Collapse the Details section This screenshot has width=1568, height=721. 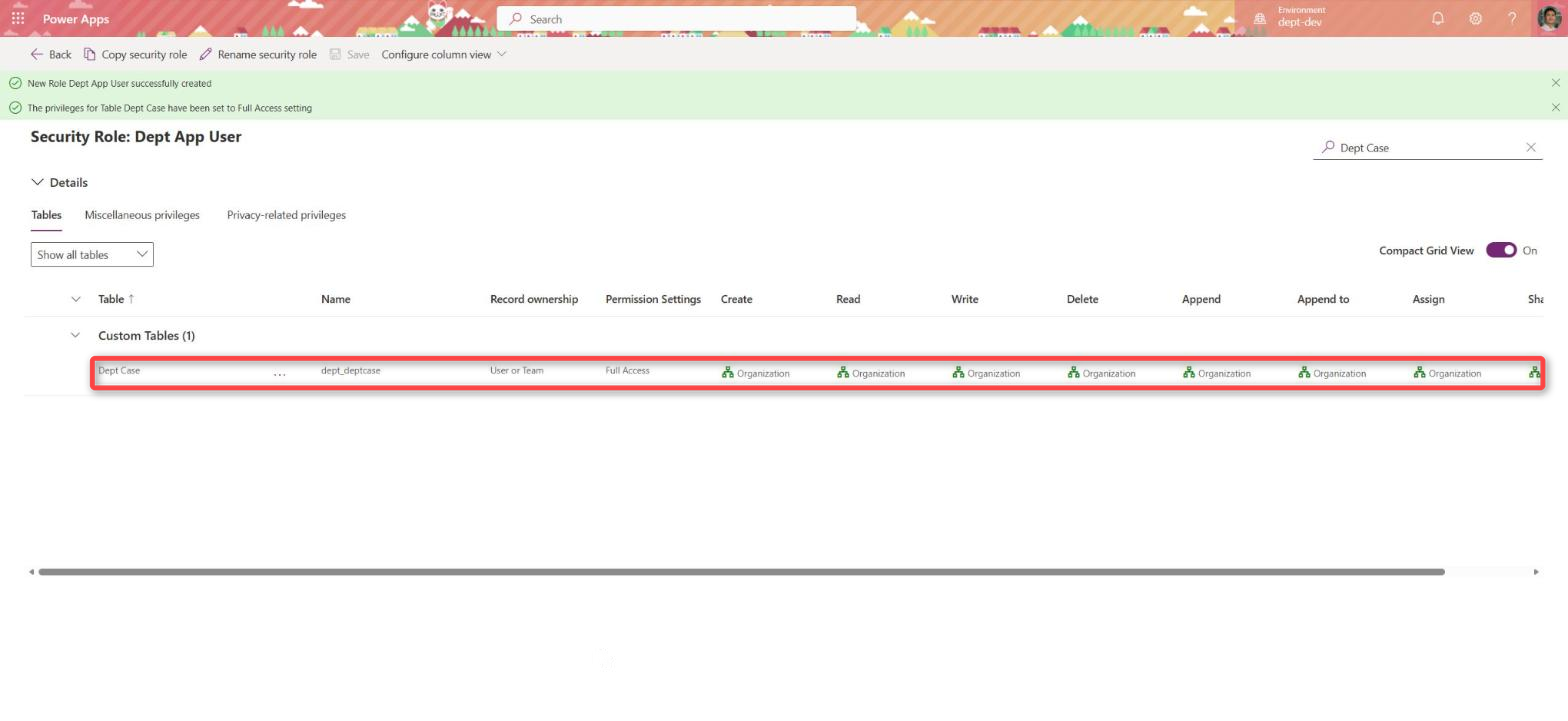click(x=59, y=182)
